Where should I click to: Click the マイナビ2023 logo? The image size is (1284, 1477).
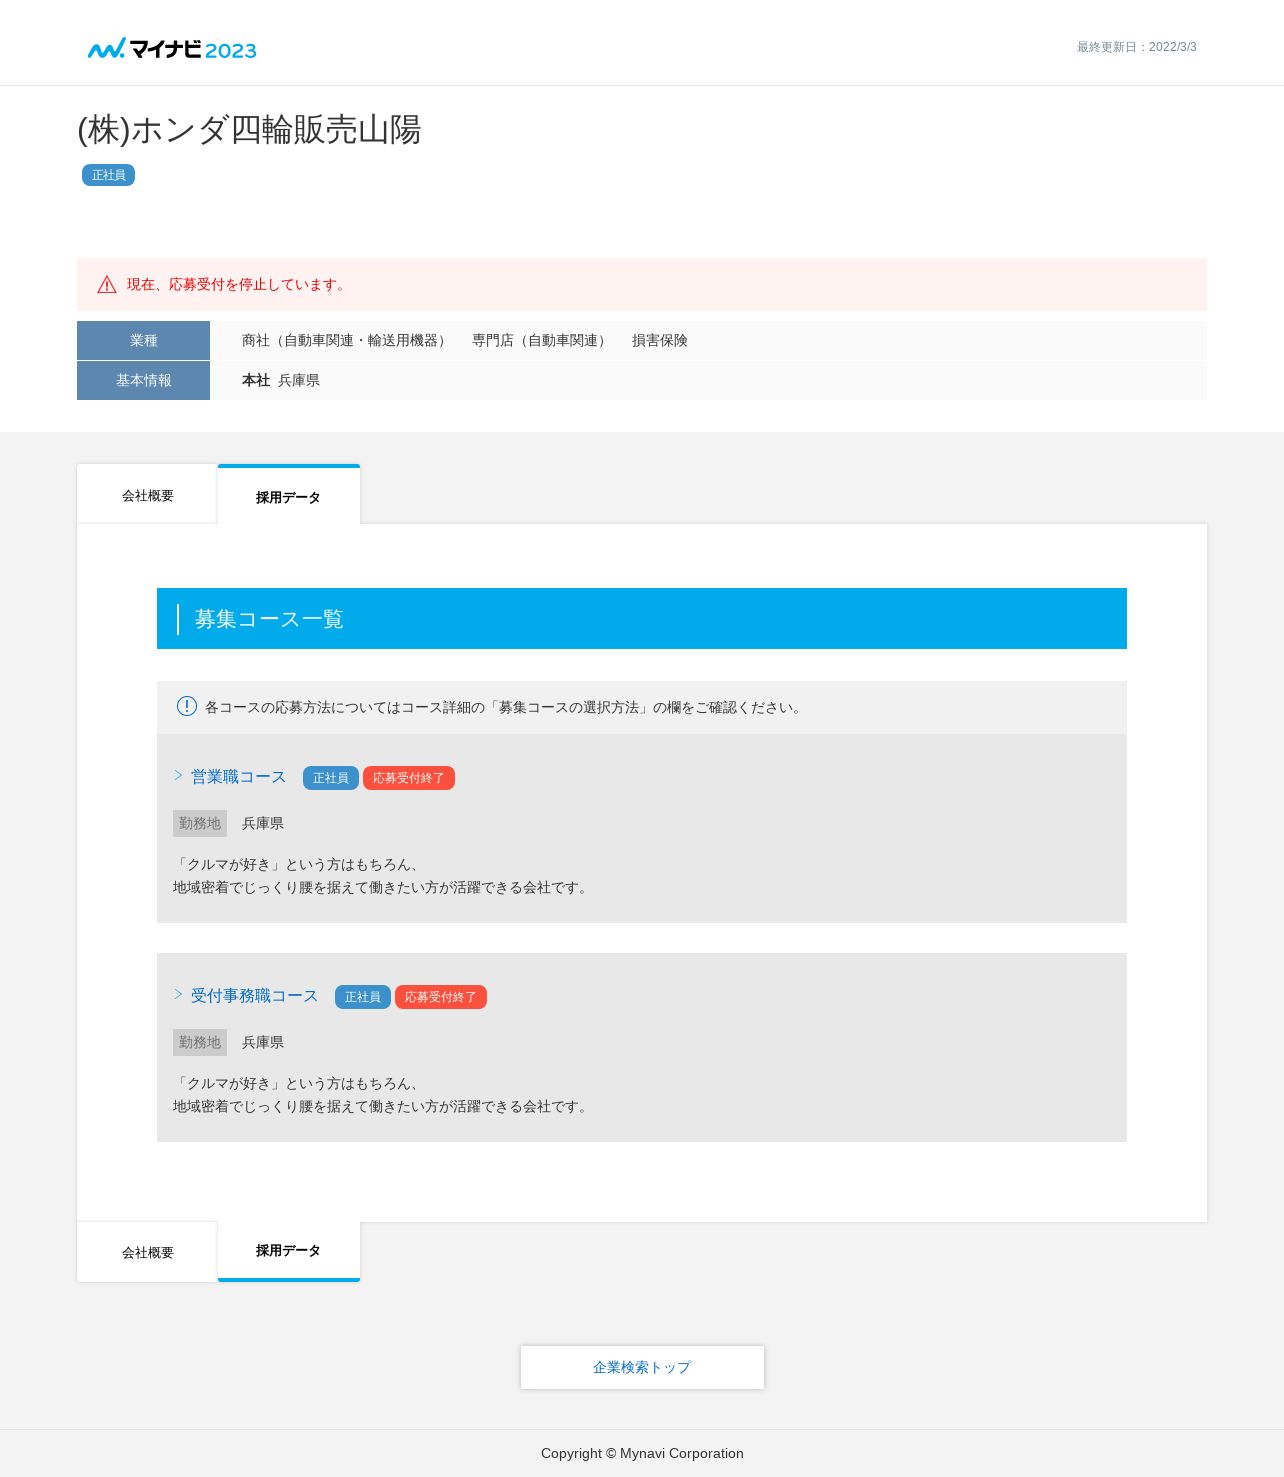[172, 48]
